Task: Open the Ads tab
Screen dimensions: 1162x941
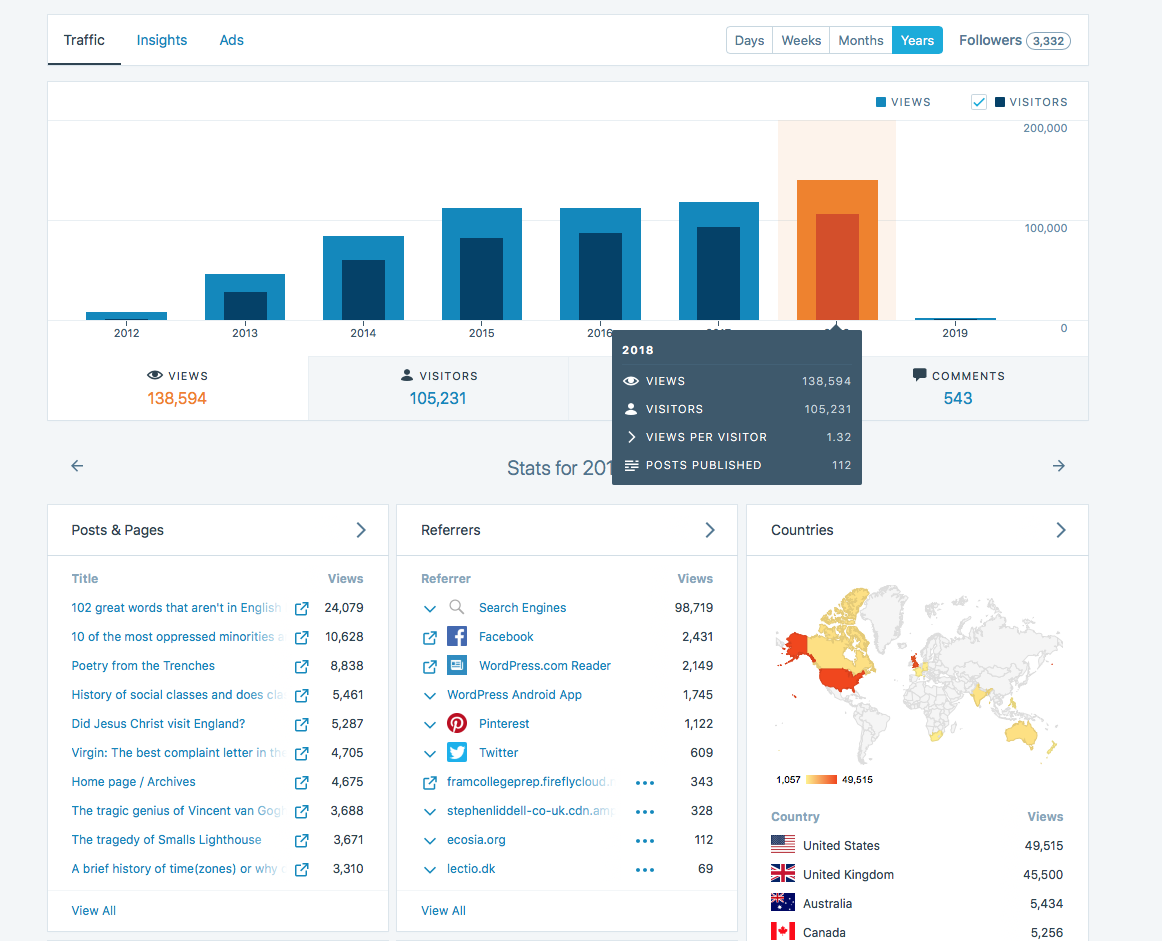Action: pyautogui.click(x=231, y=41)
